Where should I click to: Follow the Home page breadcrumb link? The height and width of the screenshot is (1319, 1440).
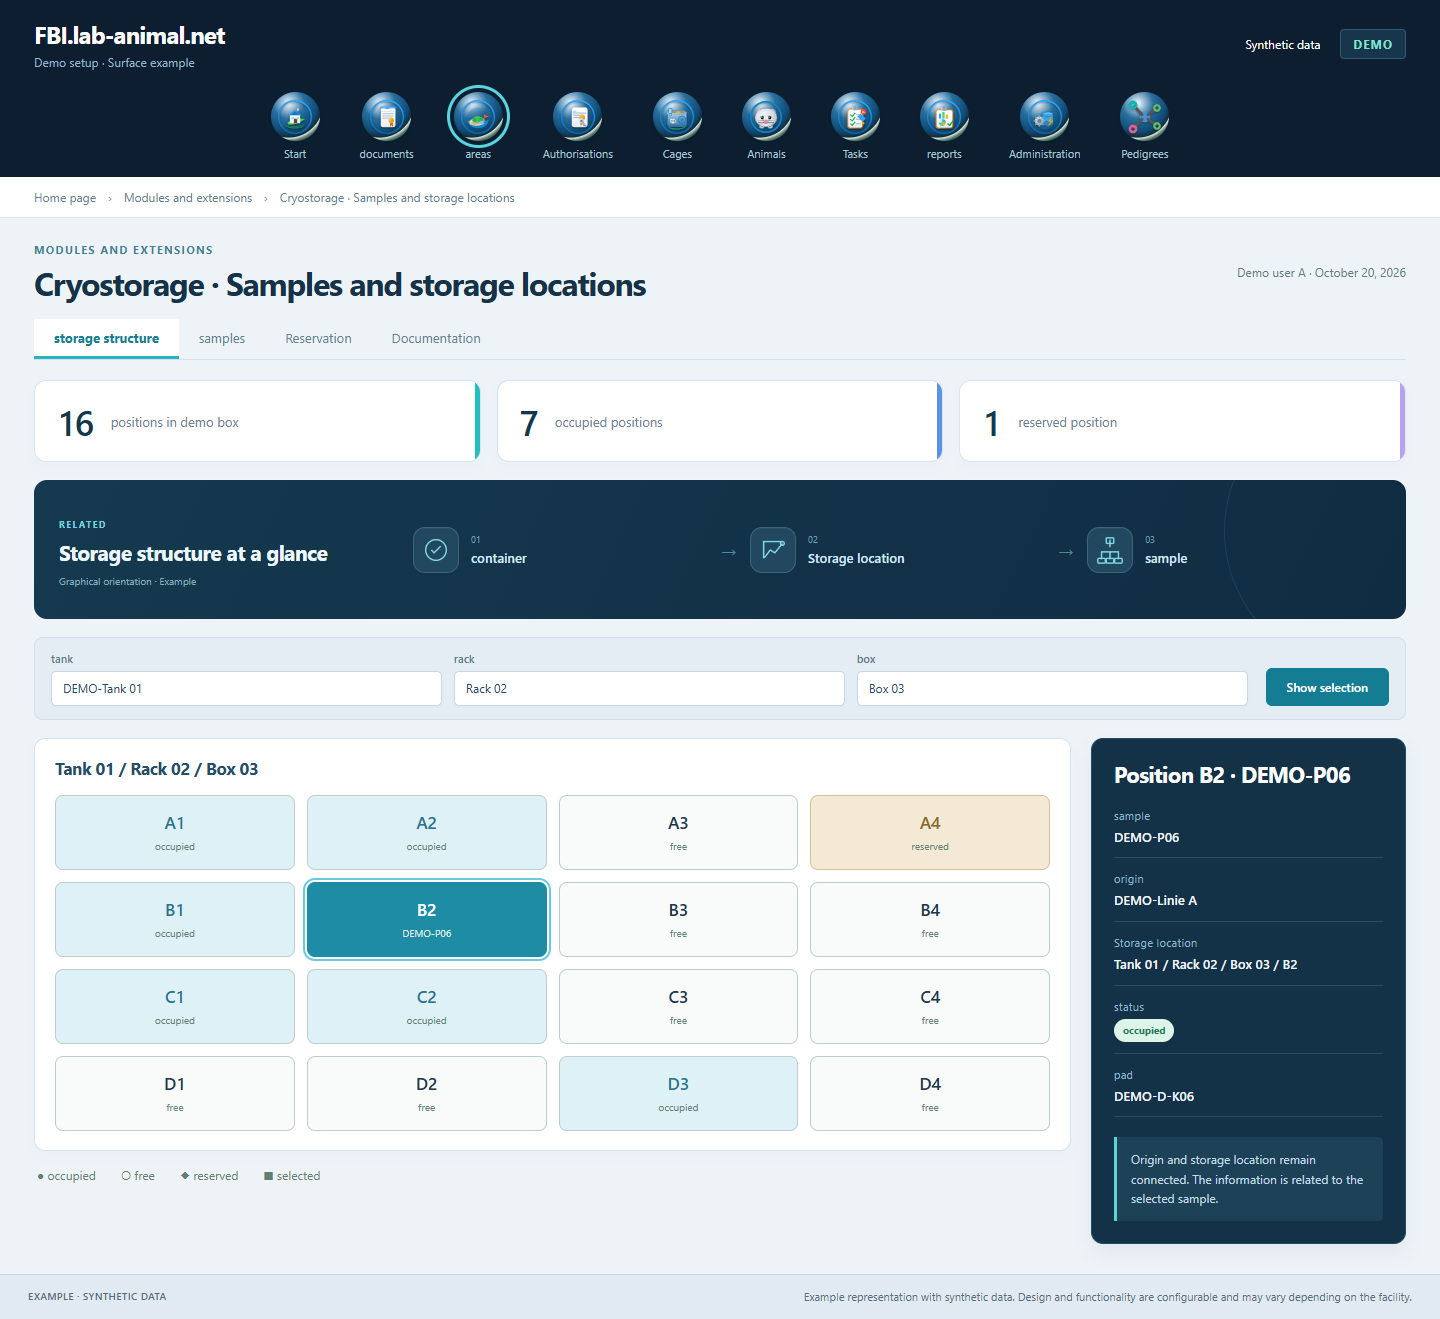point(65,198)
